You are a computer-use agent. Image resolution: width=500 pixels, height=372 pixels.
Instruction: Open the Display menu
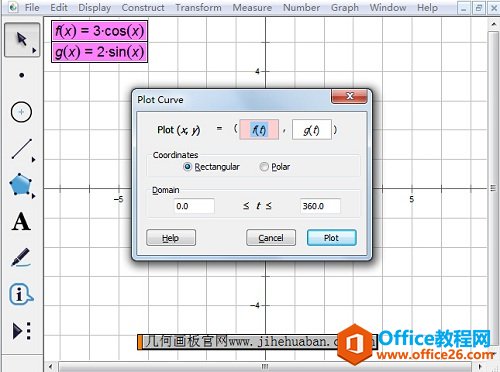coord(95,7)
